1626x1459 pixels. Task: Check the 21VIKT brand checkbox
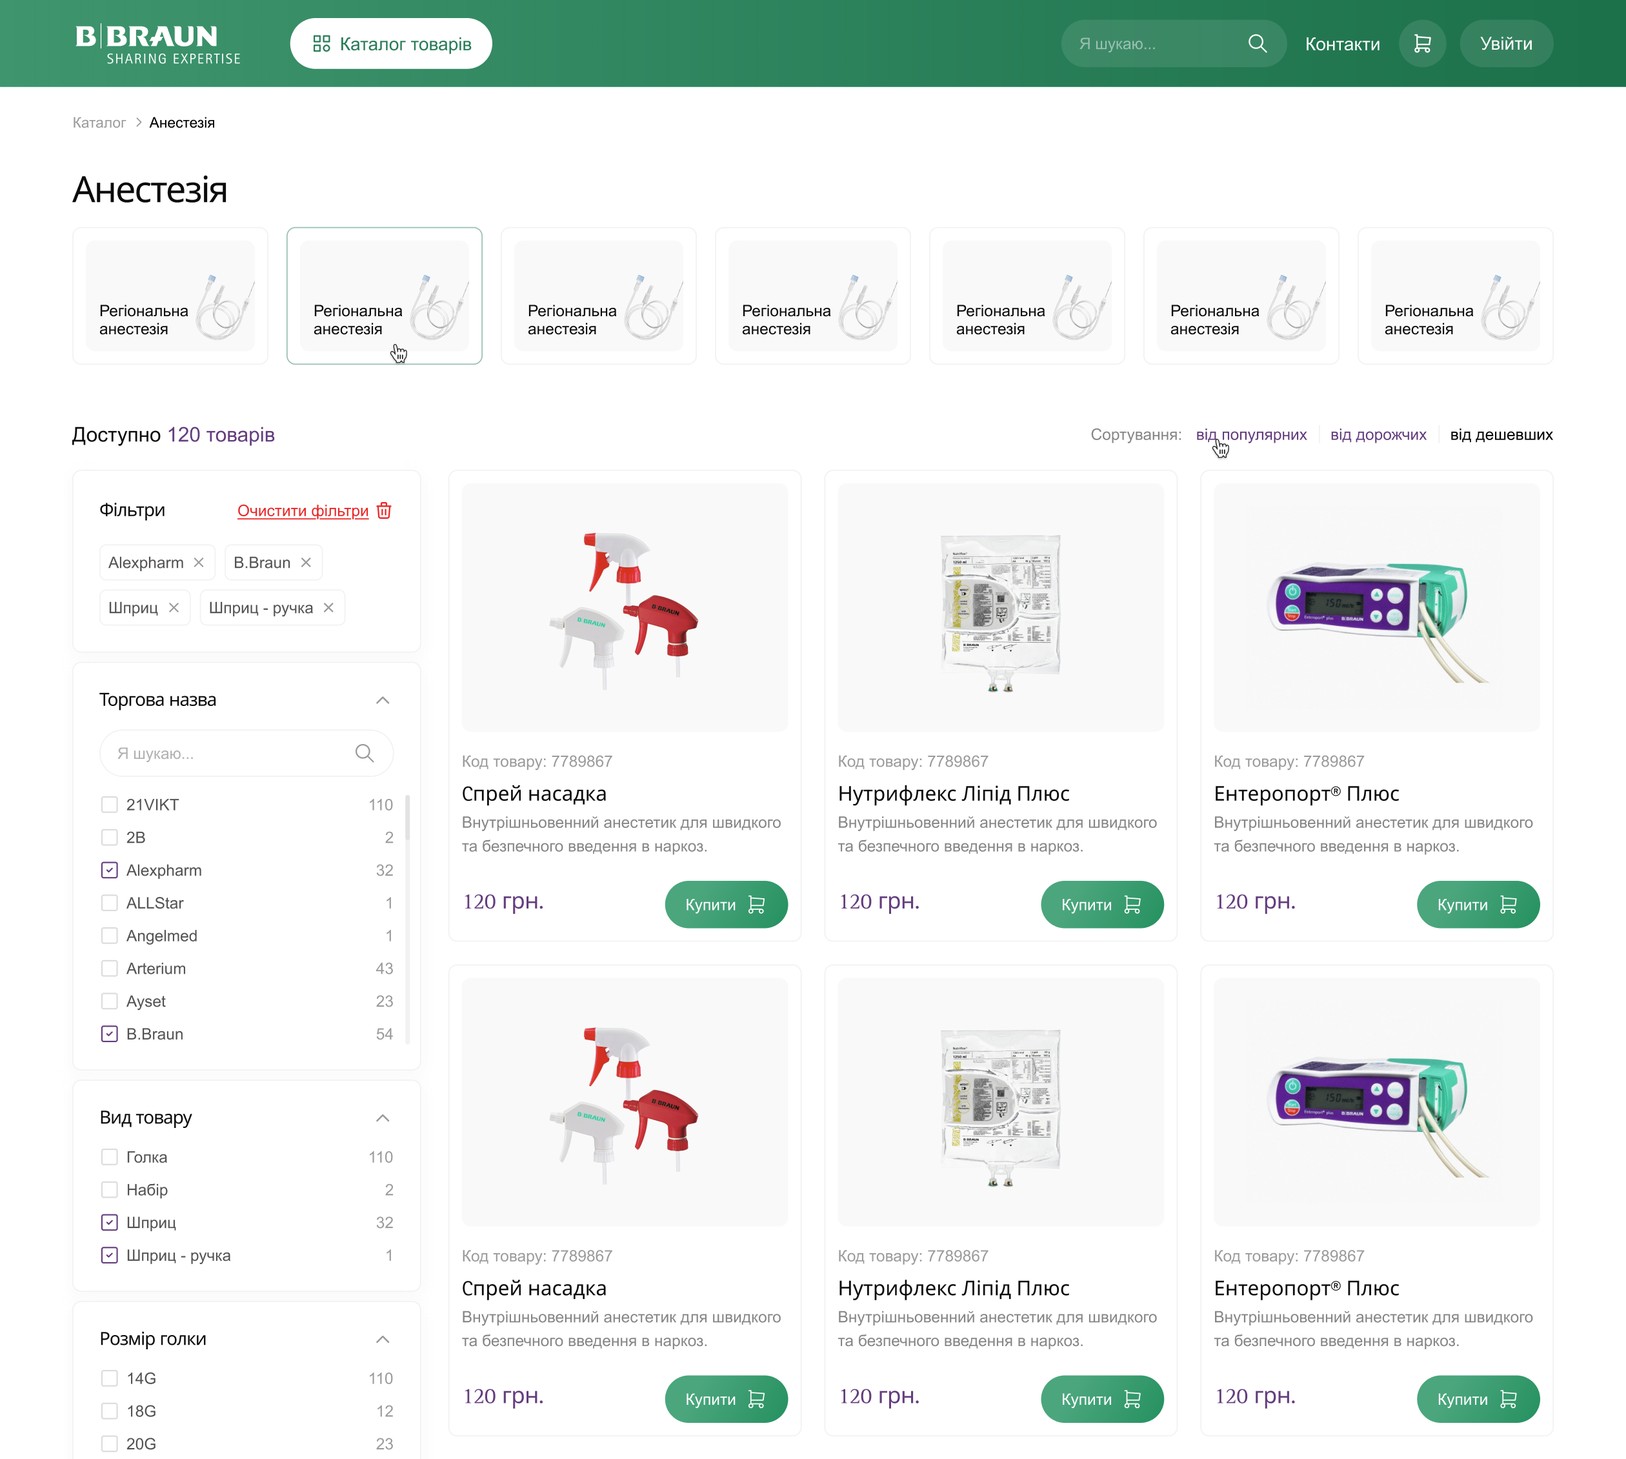110,805
